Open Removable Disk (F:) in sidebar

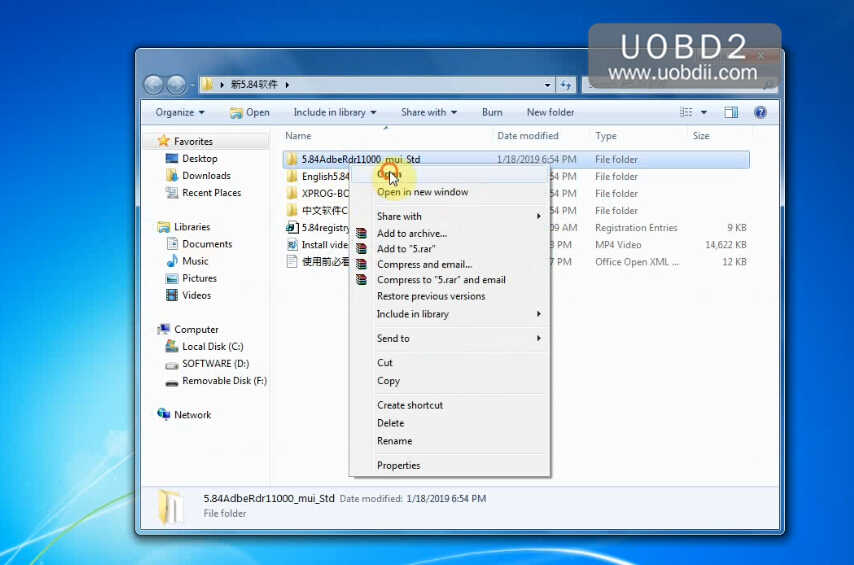click(223, 381)
